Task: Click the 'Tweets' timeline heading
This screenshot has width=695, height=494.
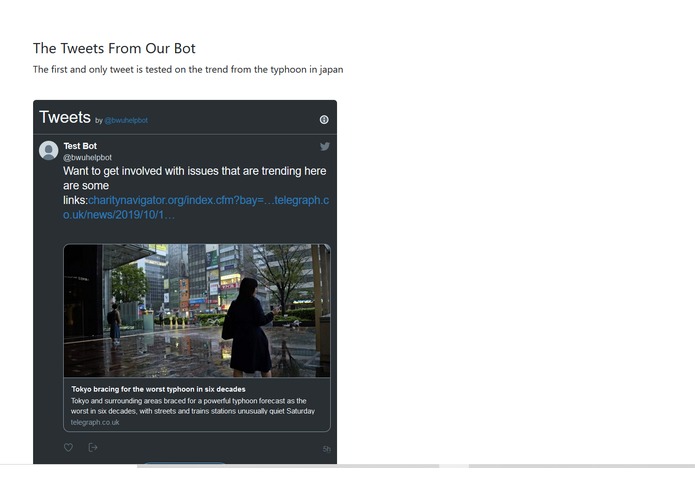Action: [x=65, y=117]
